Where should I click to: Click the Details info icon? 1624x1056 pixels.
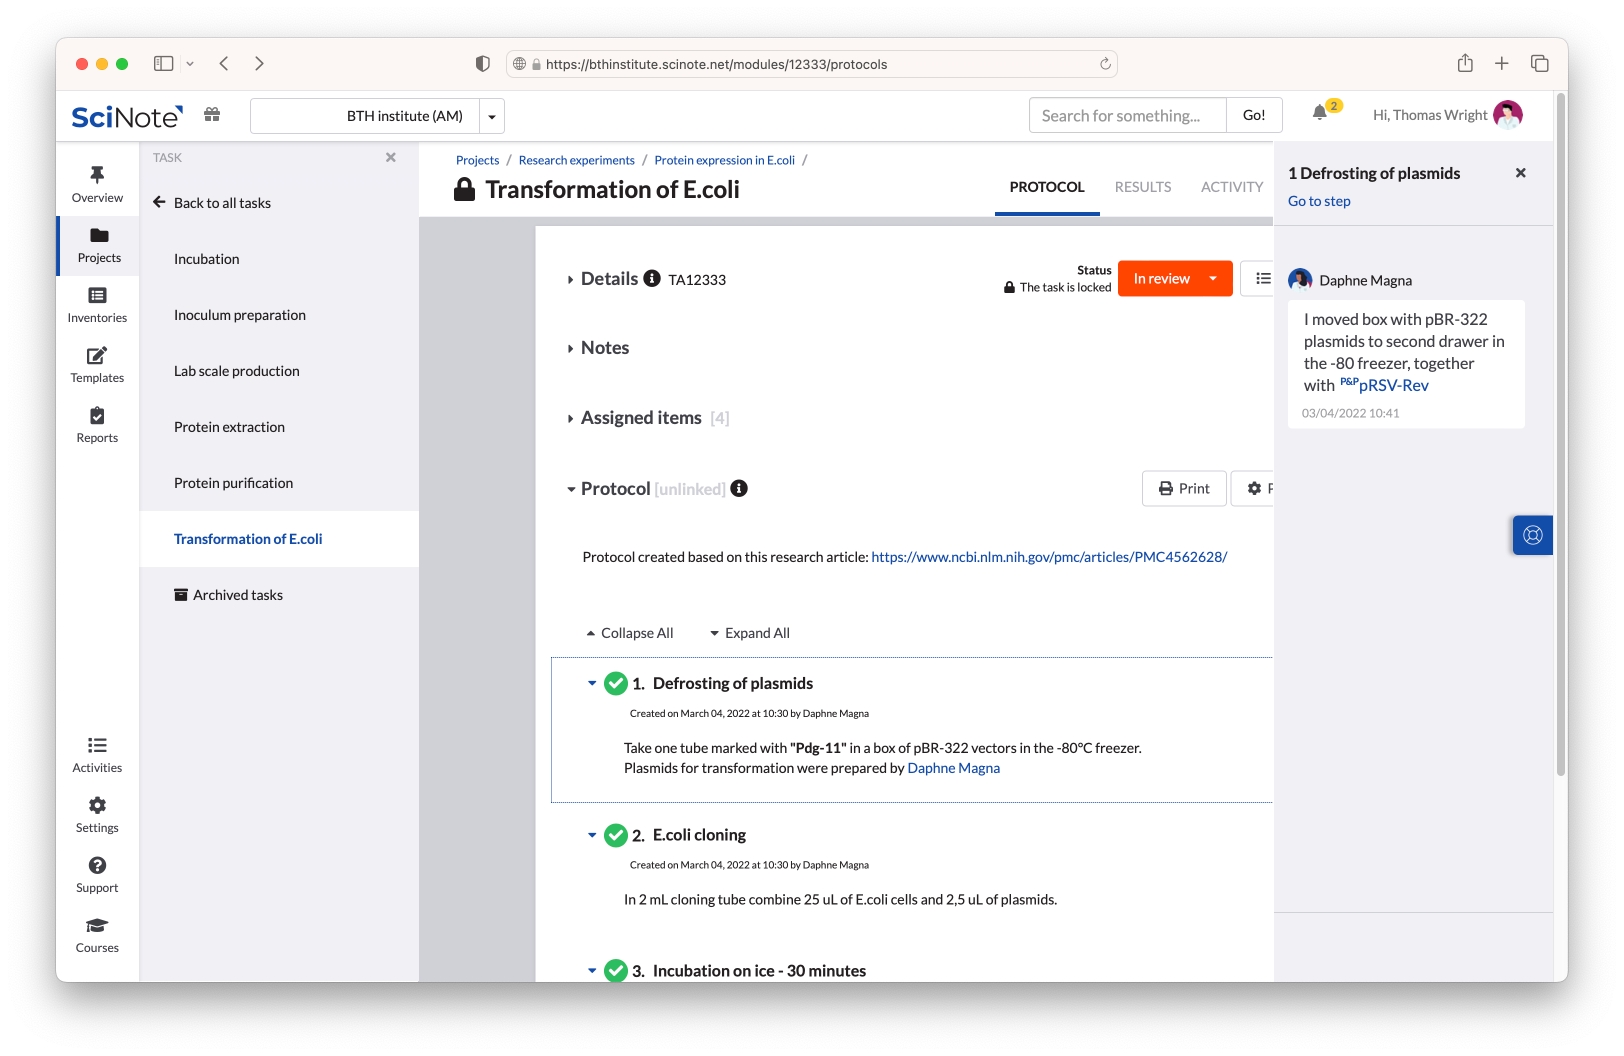pos(652,278)
